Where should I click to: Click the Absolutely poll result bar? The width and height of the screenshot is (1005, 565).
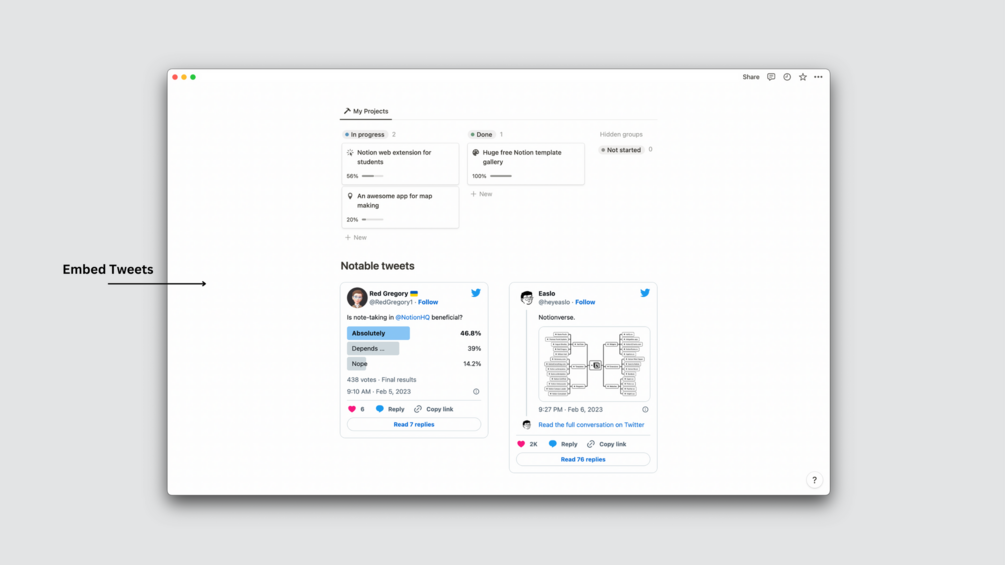coord(378,333)
